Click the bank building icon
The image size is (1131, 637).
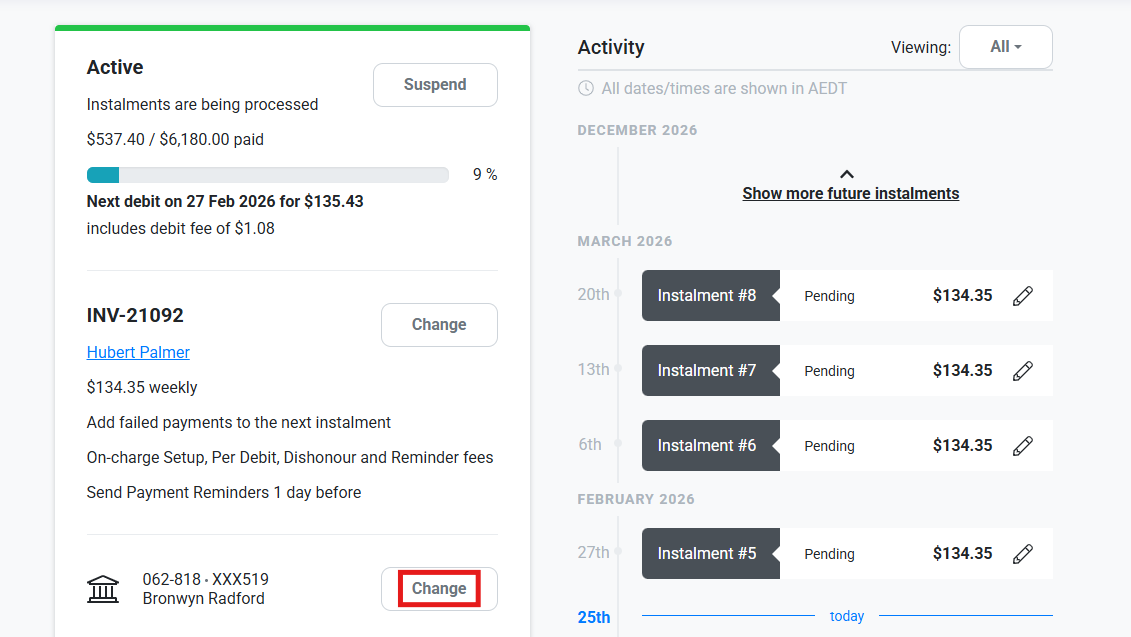click(x=103, y=589)
